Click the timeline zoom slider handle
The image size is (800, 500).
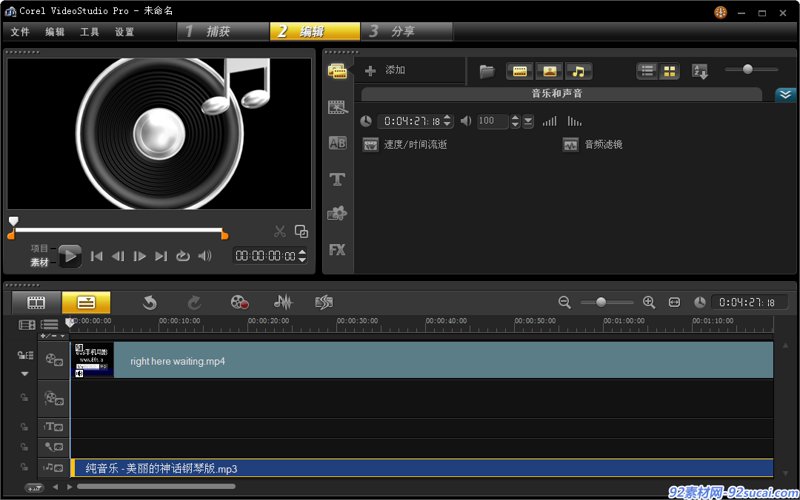pos(601,302)
